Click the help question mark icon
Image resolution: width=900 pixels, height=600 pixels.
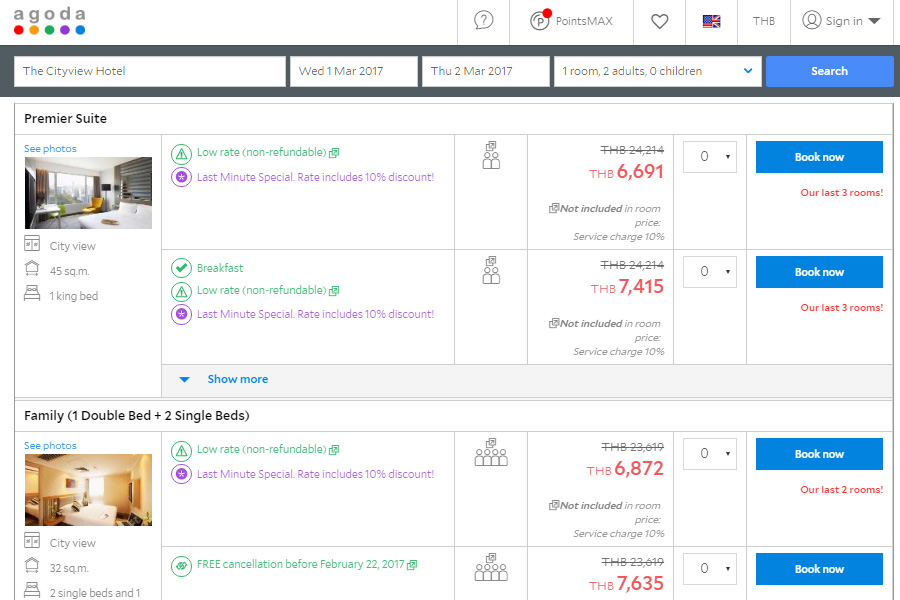484,21
